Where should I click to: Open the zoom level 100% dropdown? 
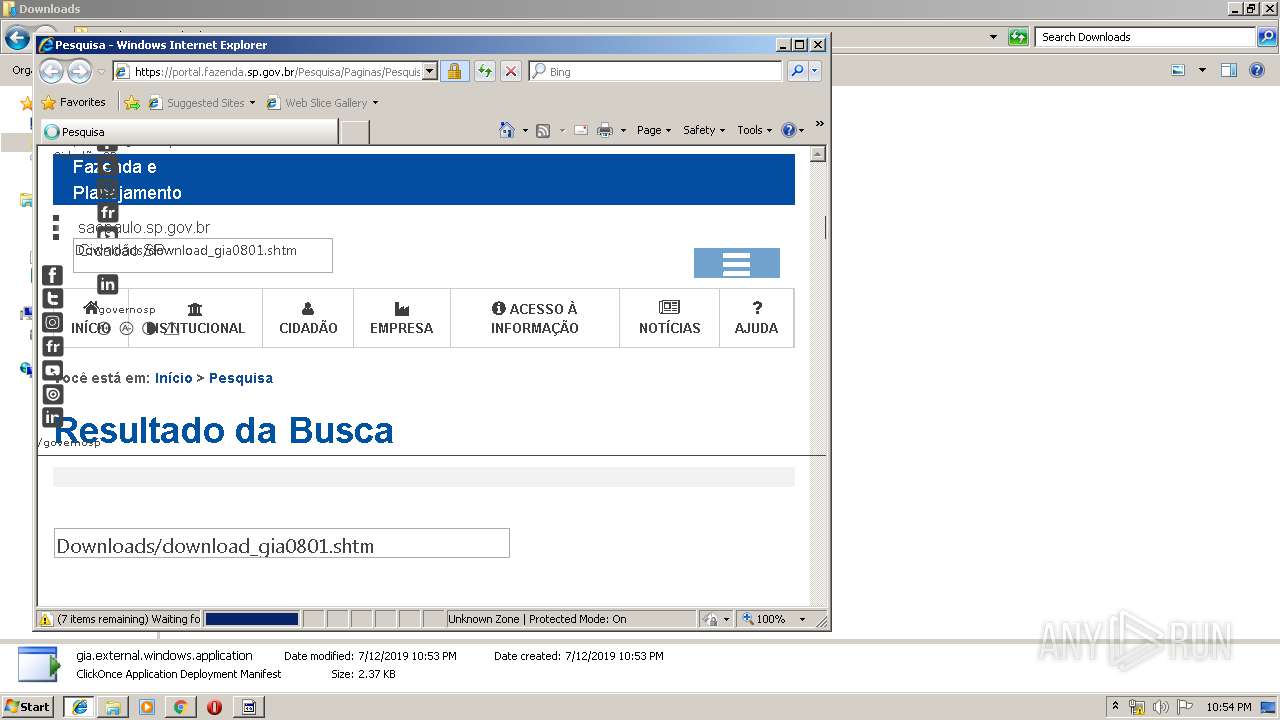[802, 619]
